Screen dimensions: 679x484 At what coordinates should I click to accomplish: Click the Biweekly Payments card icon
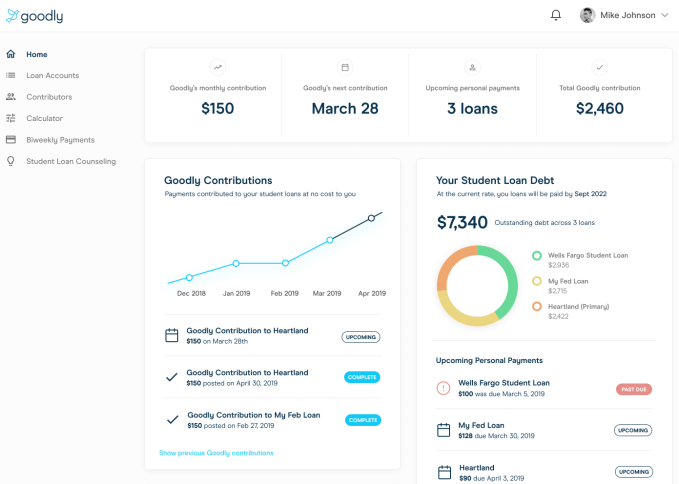(x=10, y=140)
